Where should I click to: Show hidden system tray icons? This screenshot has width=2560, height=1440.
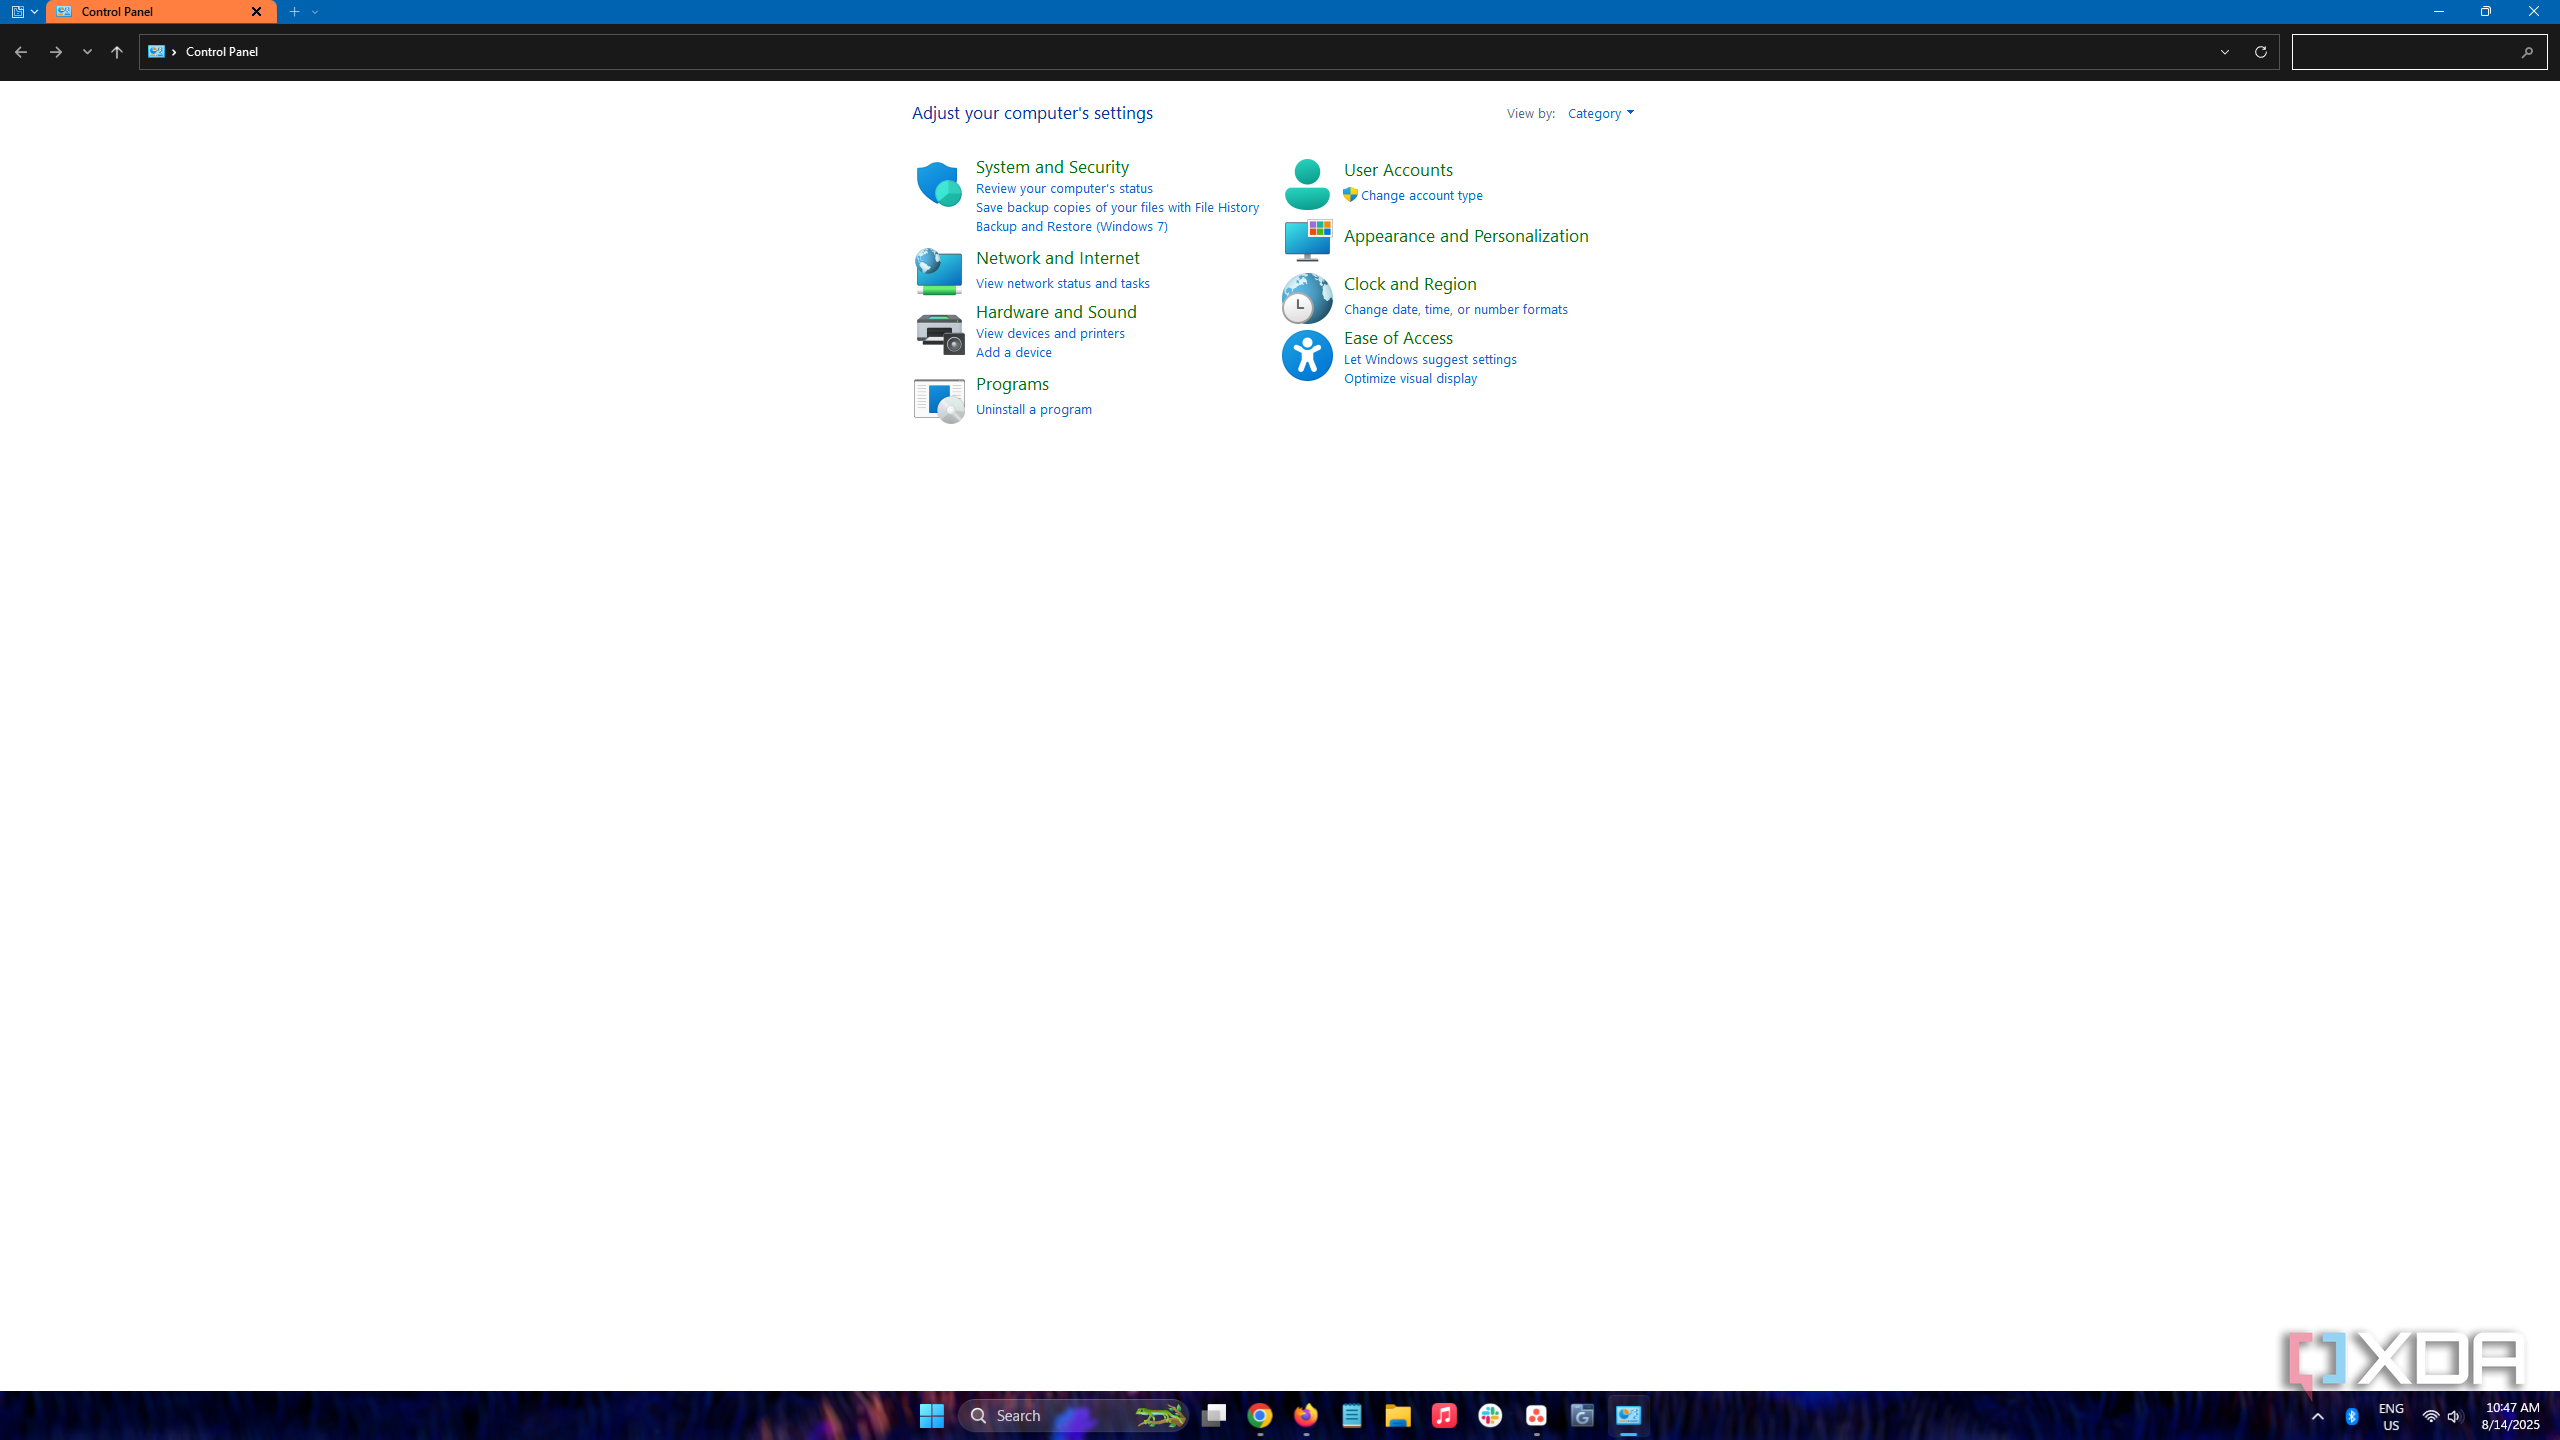click(x=2318, y=1416)
